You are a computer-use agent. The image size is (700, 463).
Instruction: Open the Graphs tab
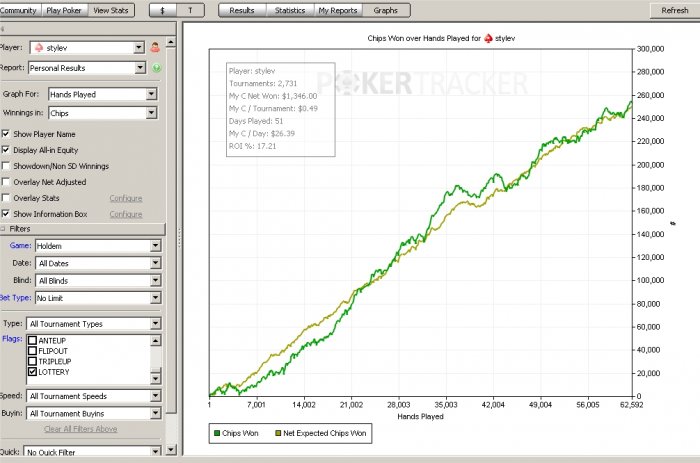pyautogui.click(x=386, y=10)
